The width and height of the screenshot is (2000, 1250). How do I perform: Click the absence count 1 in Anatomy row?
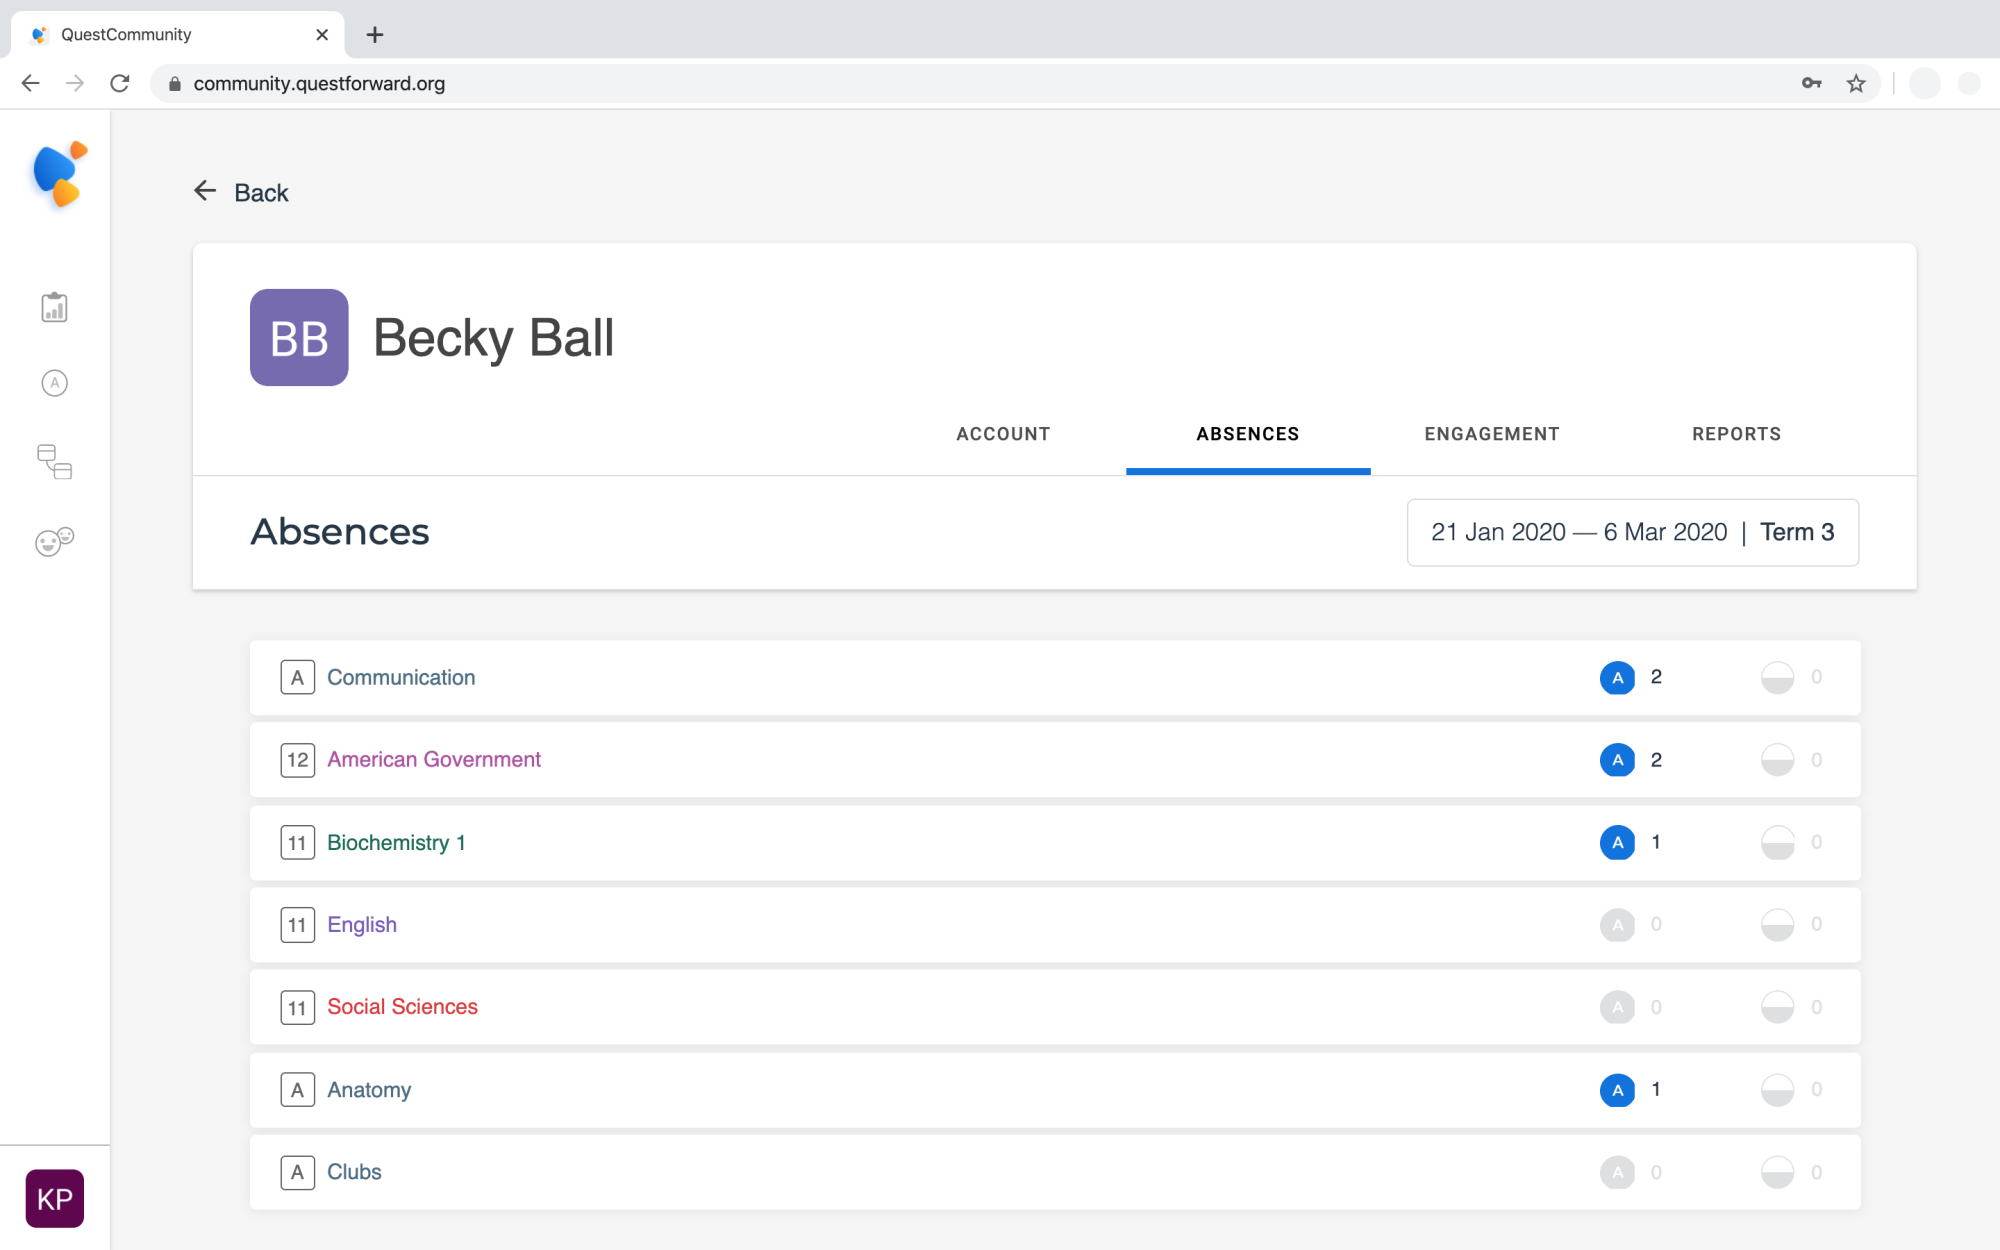pyautogui.click(x=1656, y=1089)
